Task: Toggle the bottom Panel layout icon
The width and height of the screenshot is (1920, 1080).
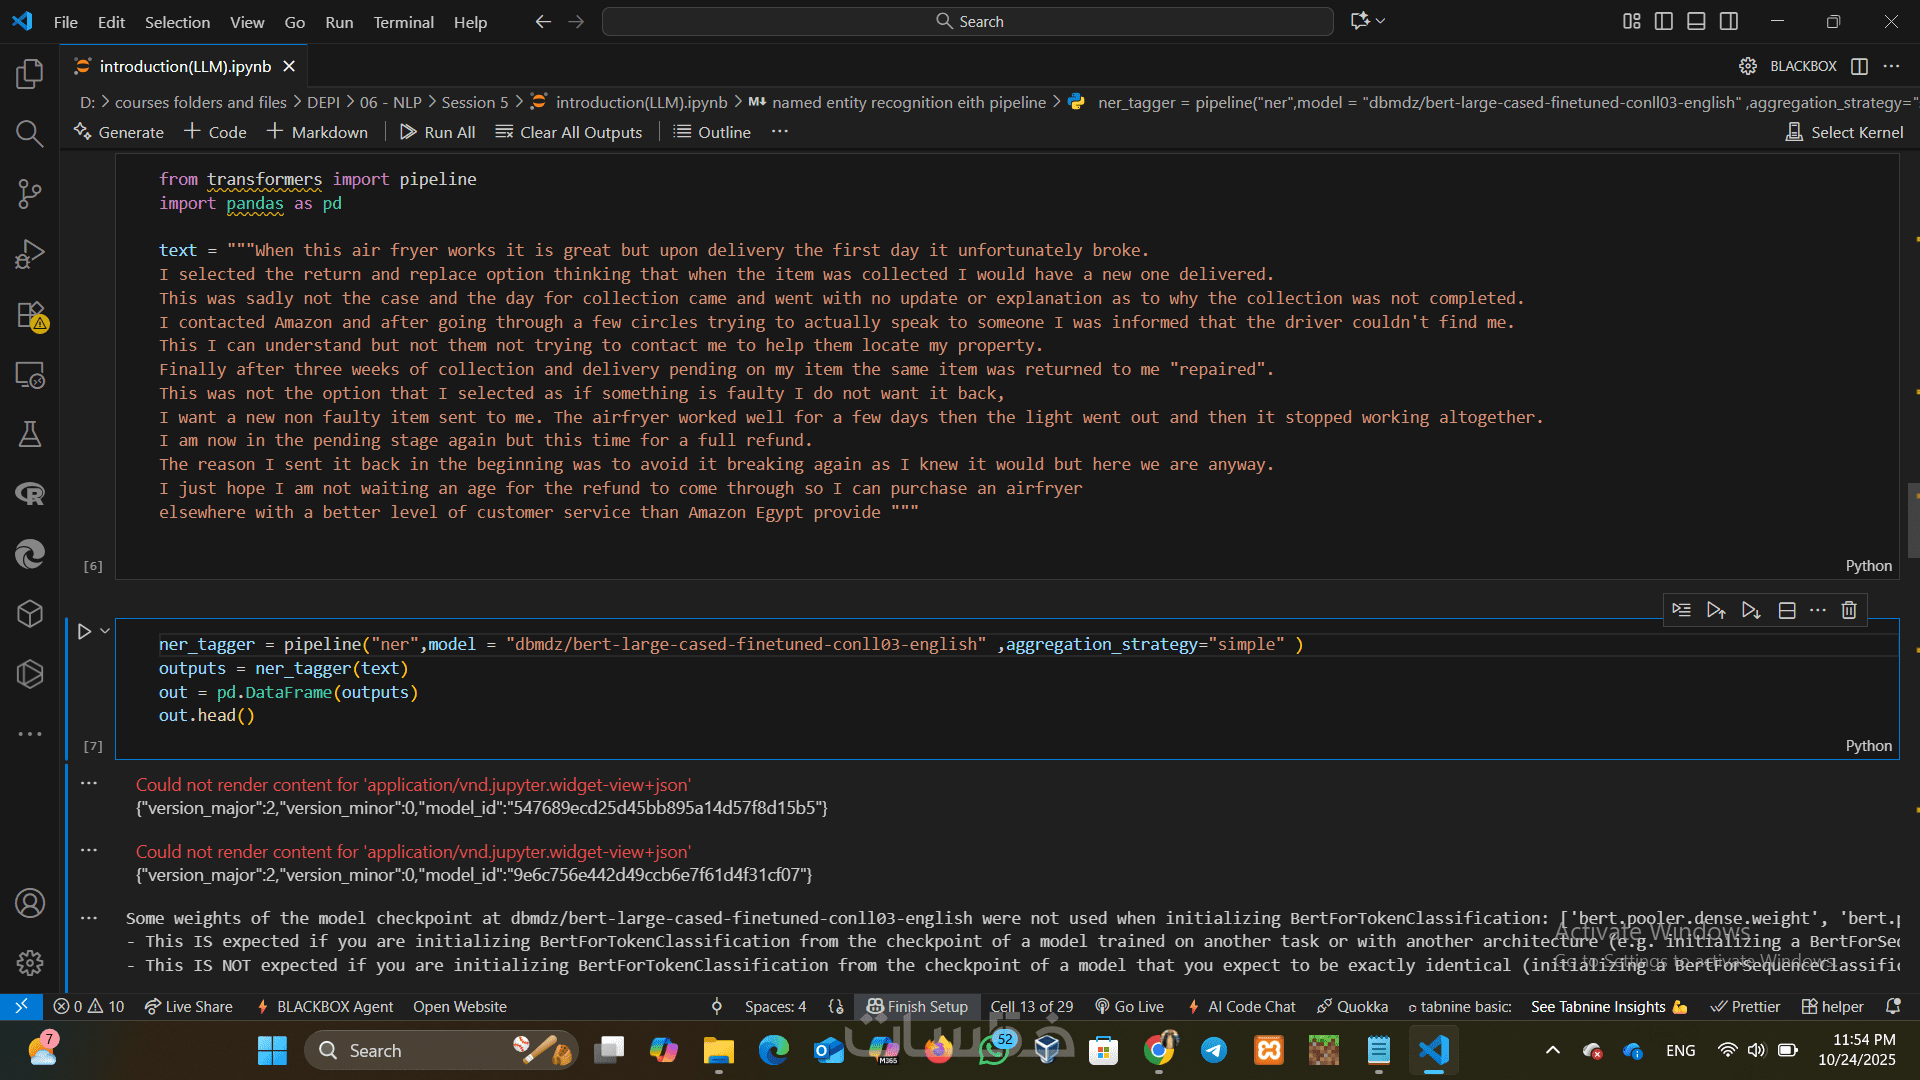Action: 1696,21
